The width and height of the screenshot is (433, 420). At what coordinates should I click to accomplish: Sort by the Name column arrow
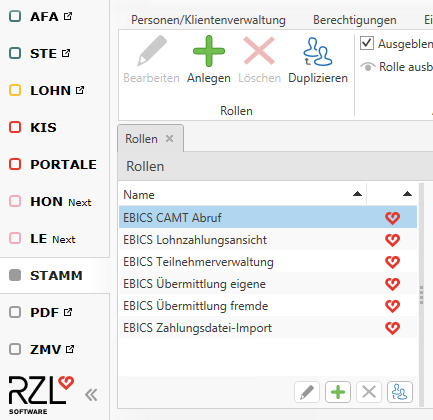pos(357,194)
